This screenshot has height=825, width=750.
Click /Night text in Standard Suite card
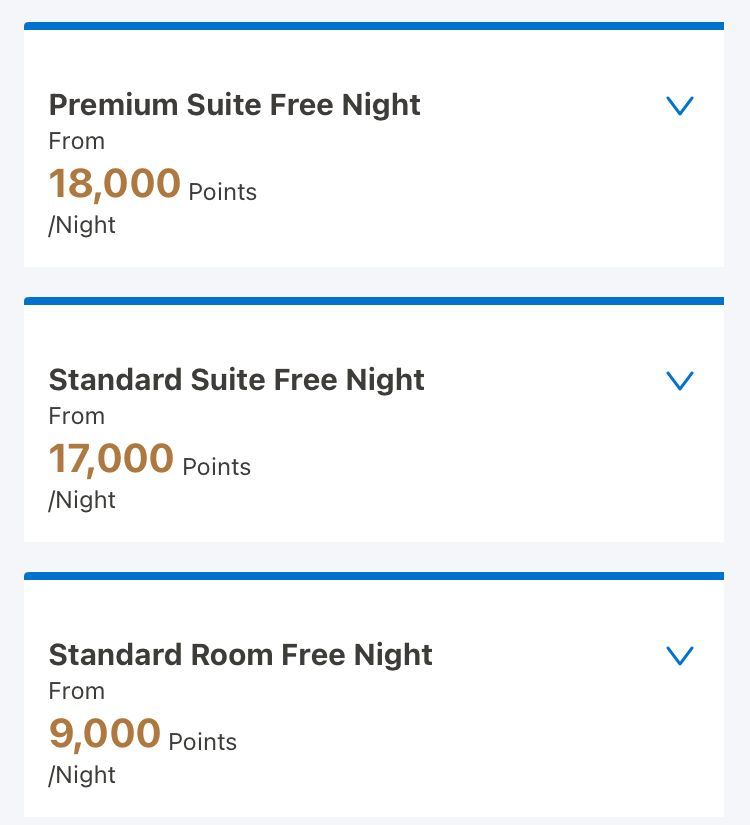82,500
